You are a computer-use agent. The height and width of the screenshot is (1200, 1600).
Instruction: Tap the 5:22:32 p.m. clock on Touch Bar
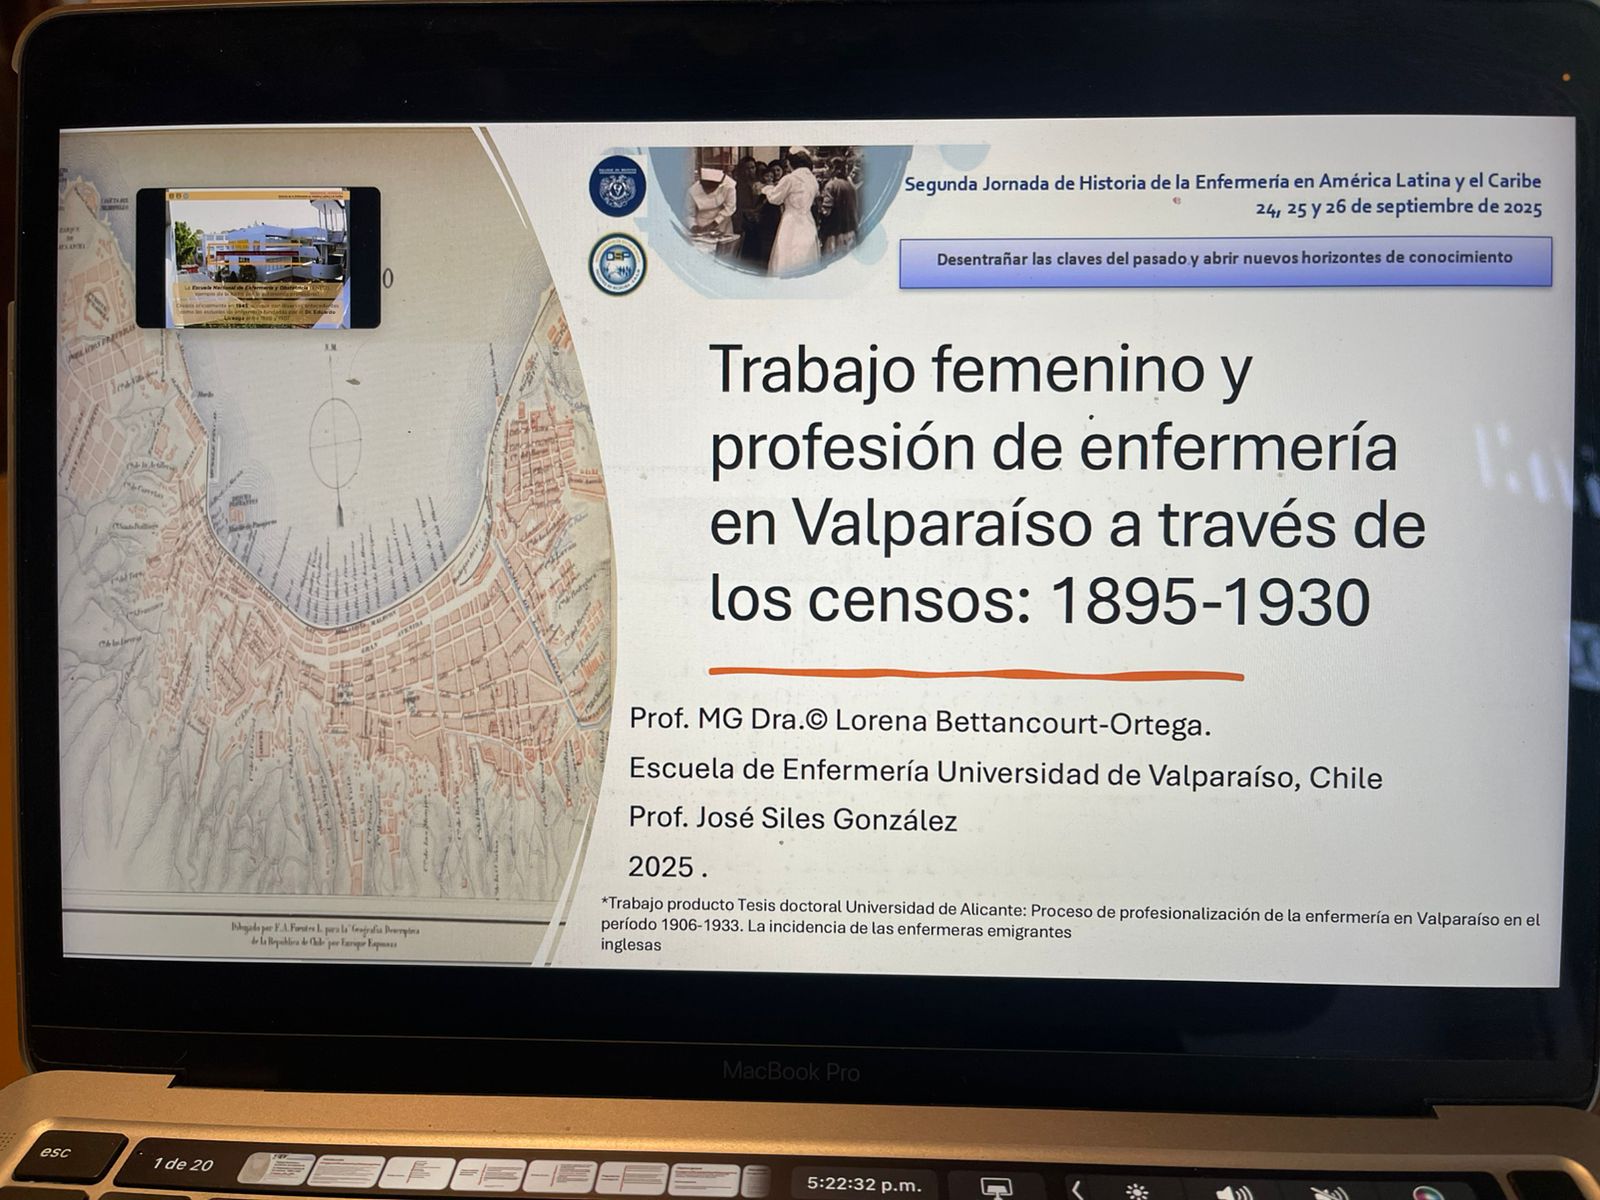(864, 1184)
